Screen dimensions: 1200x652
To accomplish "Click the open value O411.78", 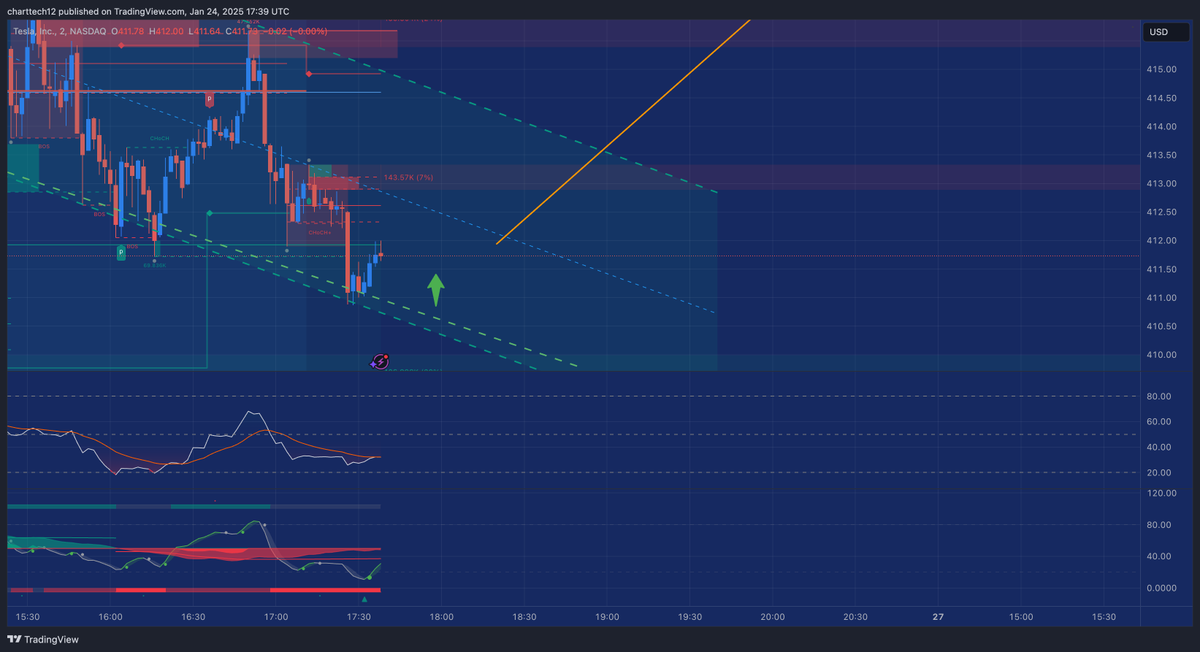I will click(x=128, y=31).
